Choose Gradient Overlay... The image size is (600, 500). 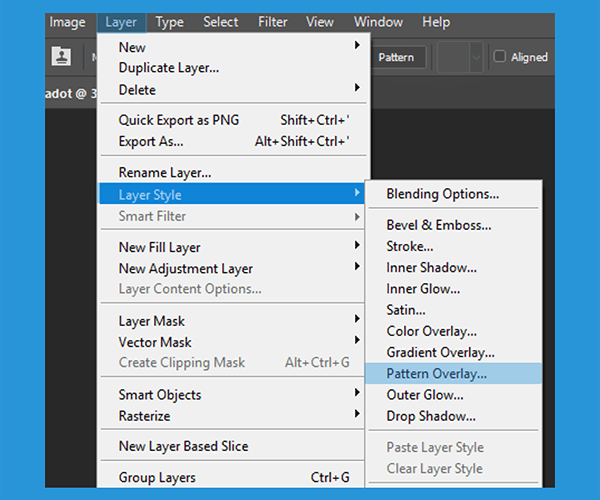click(x=453, y=352)
